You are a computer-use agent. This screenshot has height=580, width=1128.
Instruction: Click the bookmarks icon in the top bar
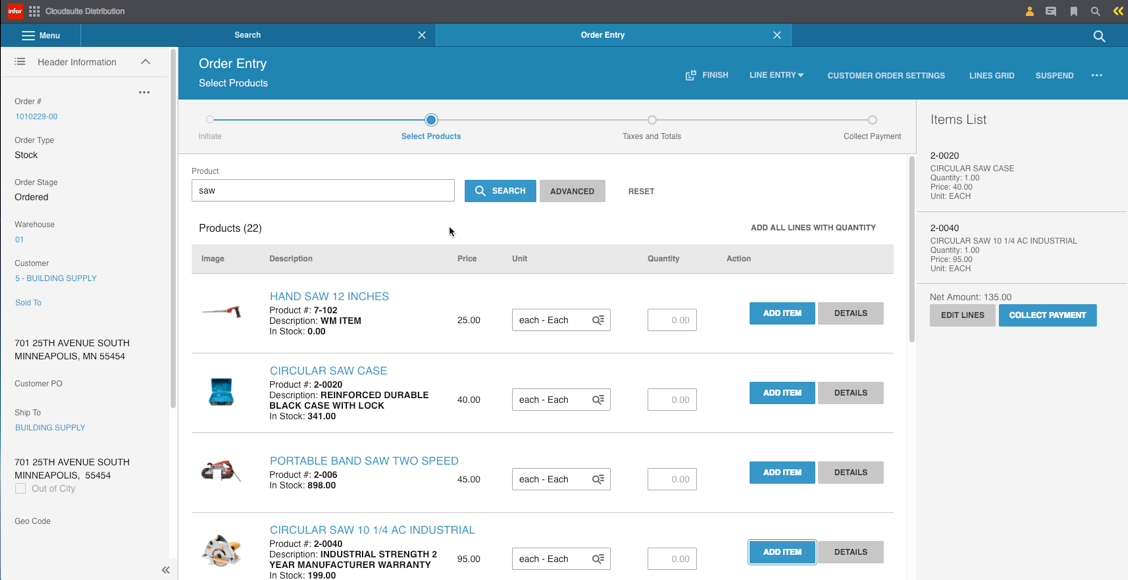pyautogui.click(x=1074, y=11)
